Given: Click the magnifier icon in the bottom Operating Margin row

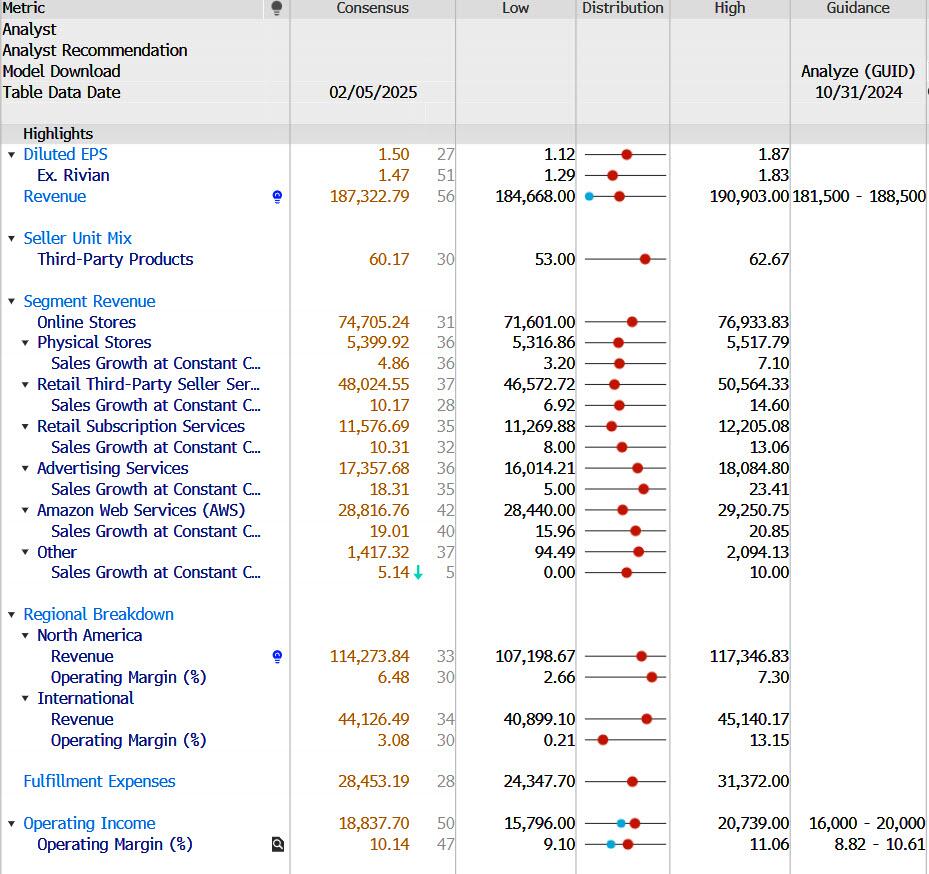Looking at the screenshot, I should click(x=278, y=845).
